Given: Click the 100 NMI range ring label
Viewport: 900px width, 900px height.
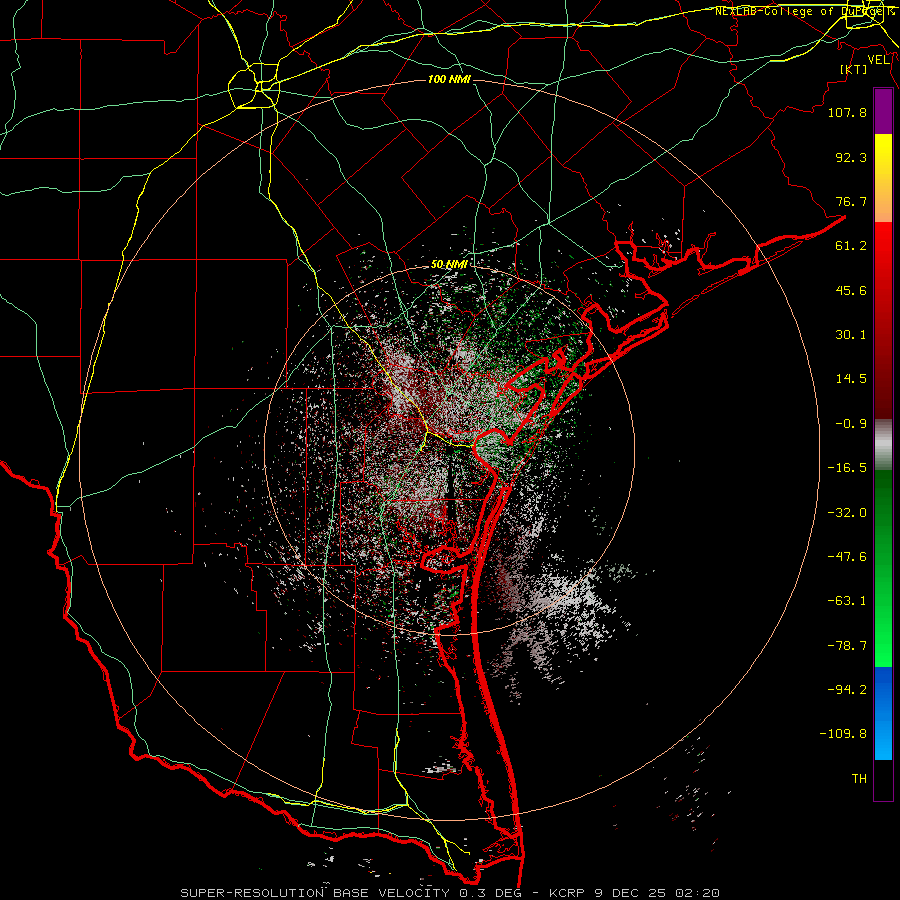Looking at the screenshot, I should [449, 79].
